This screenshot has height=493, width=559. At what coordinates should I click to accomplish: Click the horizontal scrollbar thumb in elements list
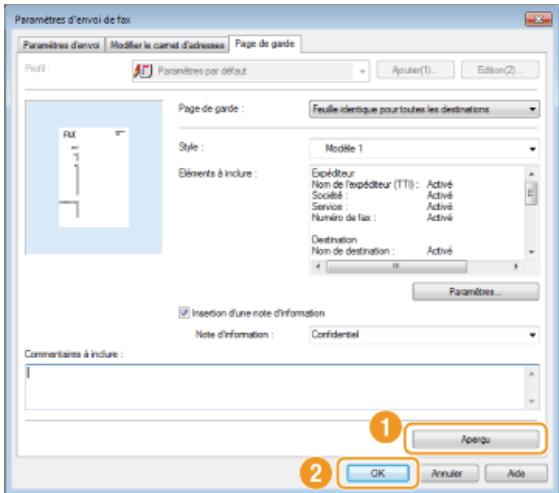coord(396,266)
